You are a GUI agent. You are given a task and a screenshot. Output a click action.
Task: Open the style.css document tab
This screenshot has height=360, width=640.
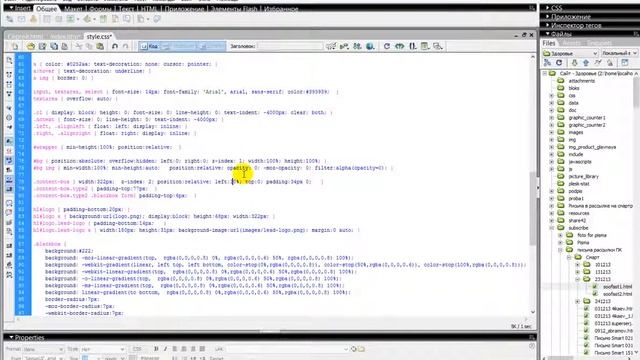click(x=99, y=36)
